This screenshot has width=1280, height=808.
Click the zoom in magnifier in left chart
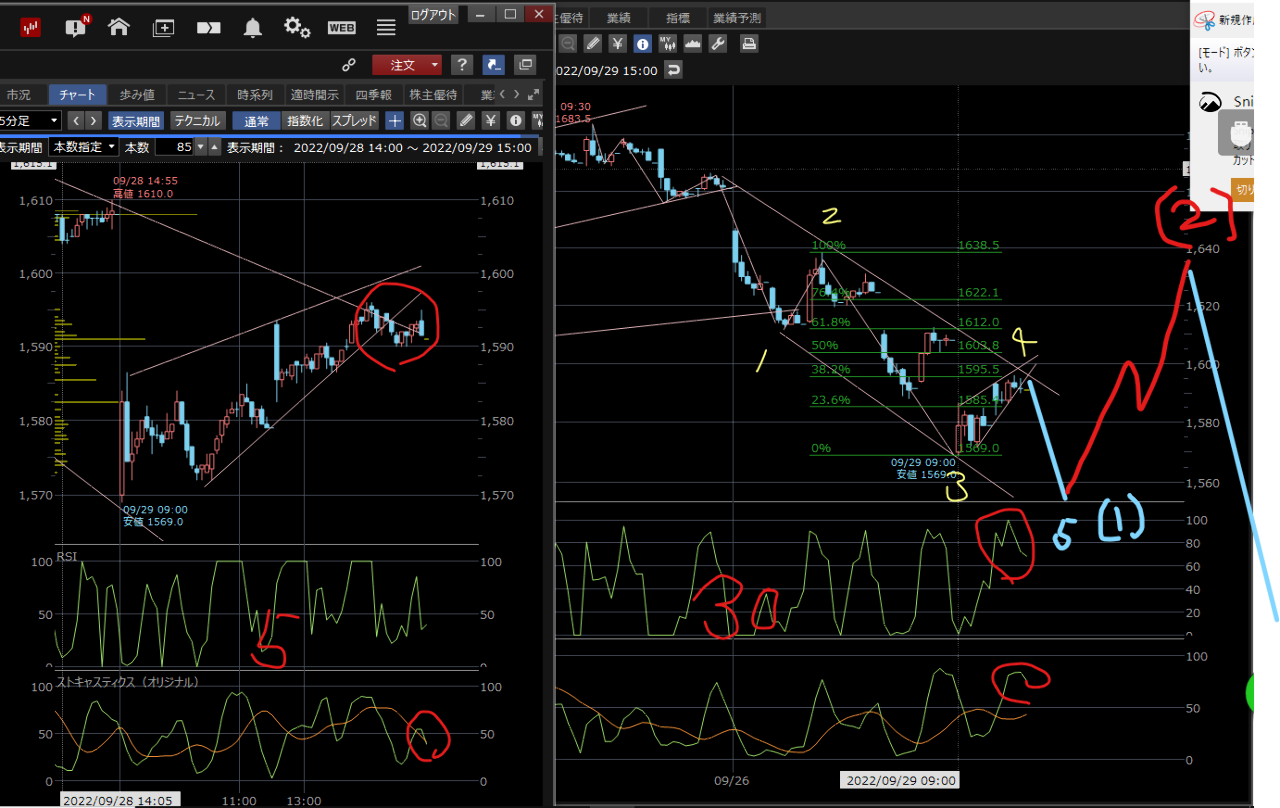(420, 121)
